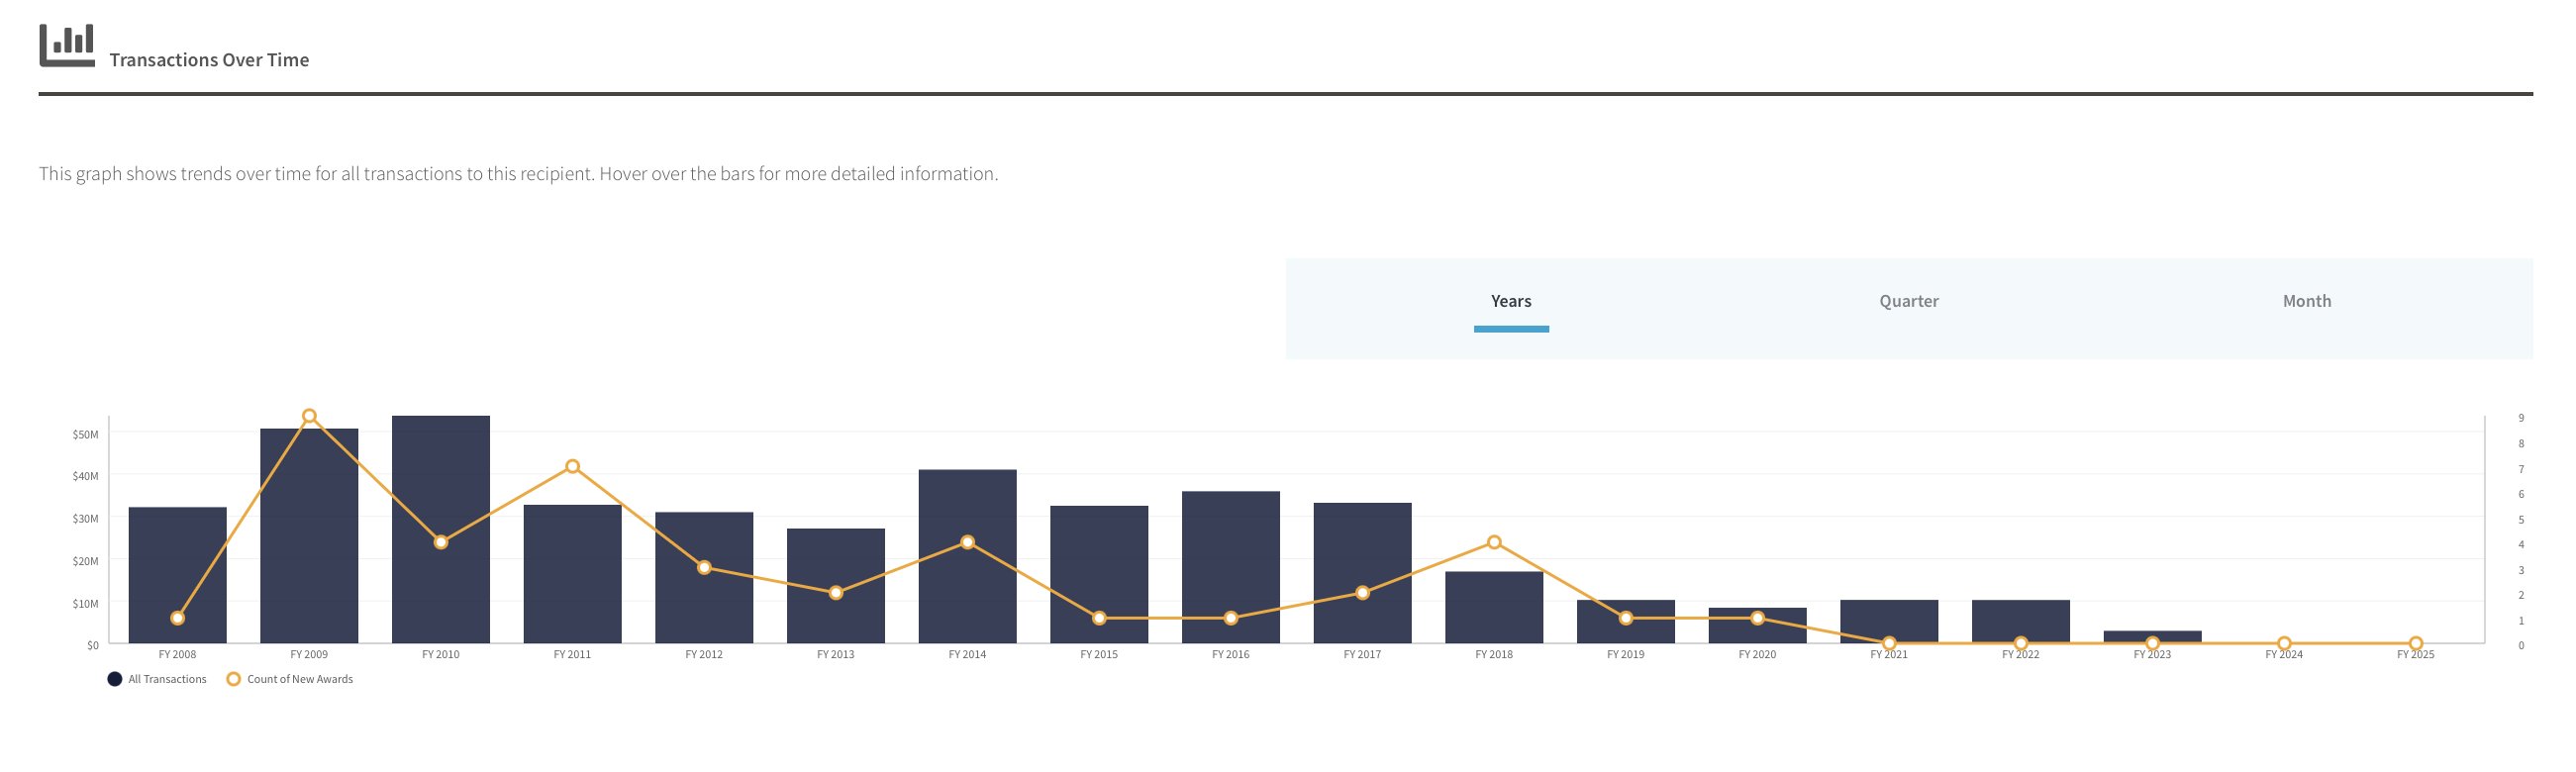Click the FY 2025 new awards line point
This screenshot has width=2576, height=772.
point(2416,644)
